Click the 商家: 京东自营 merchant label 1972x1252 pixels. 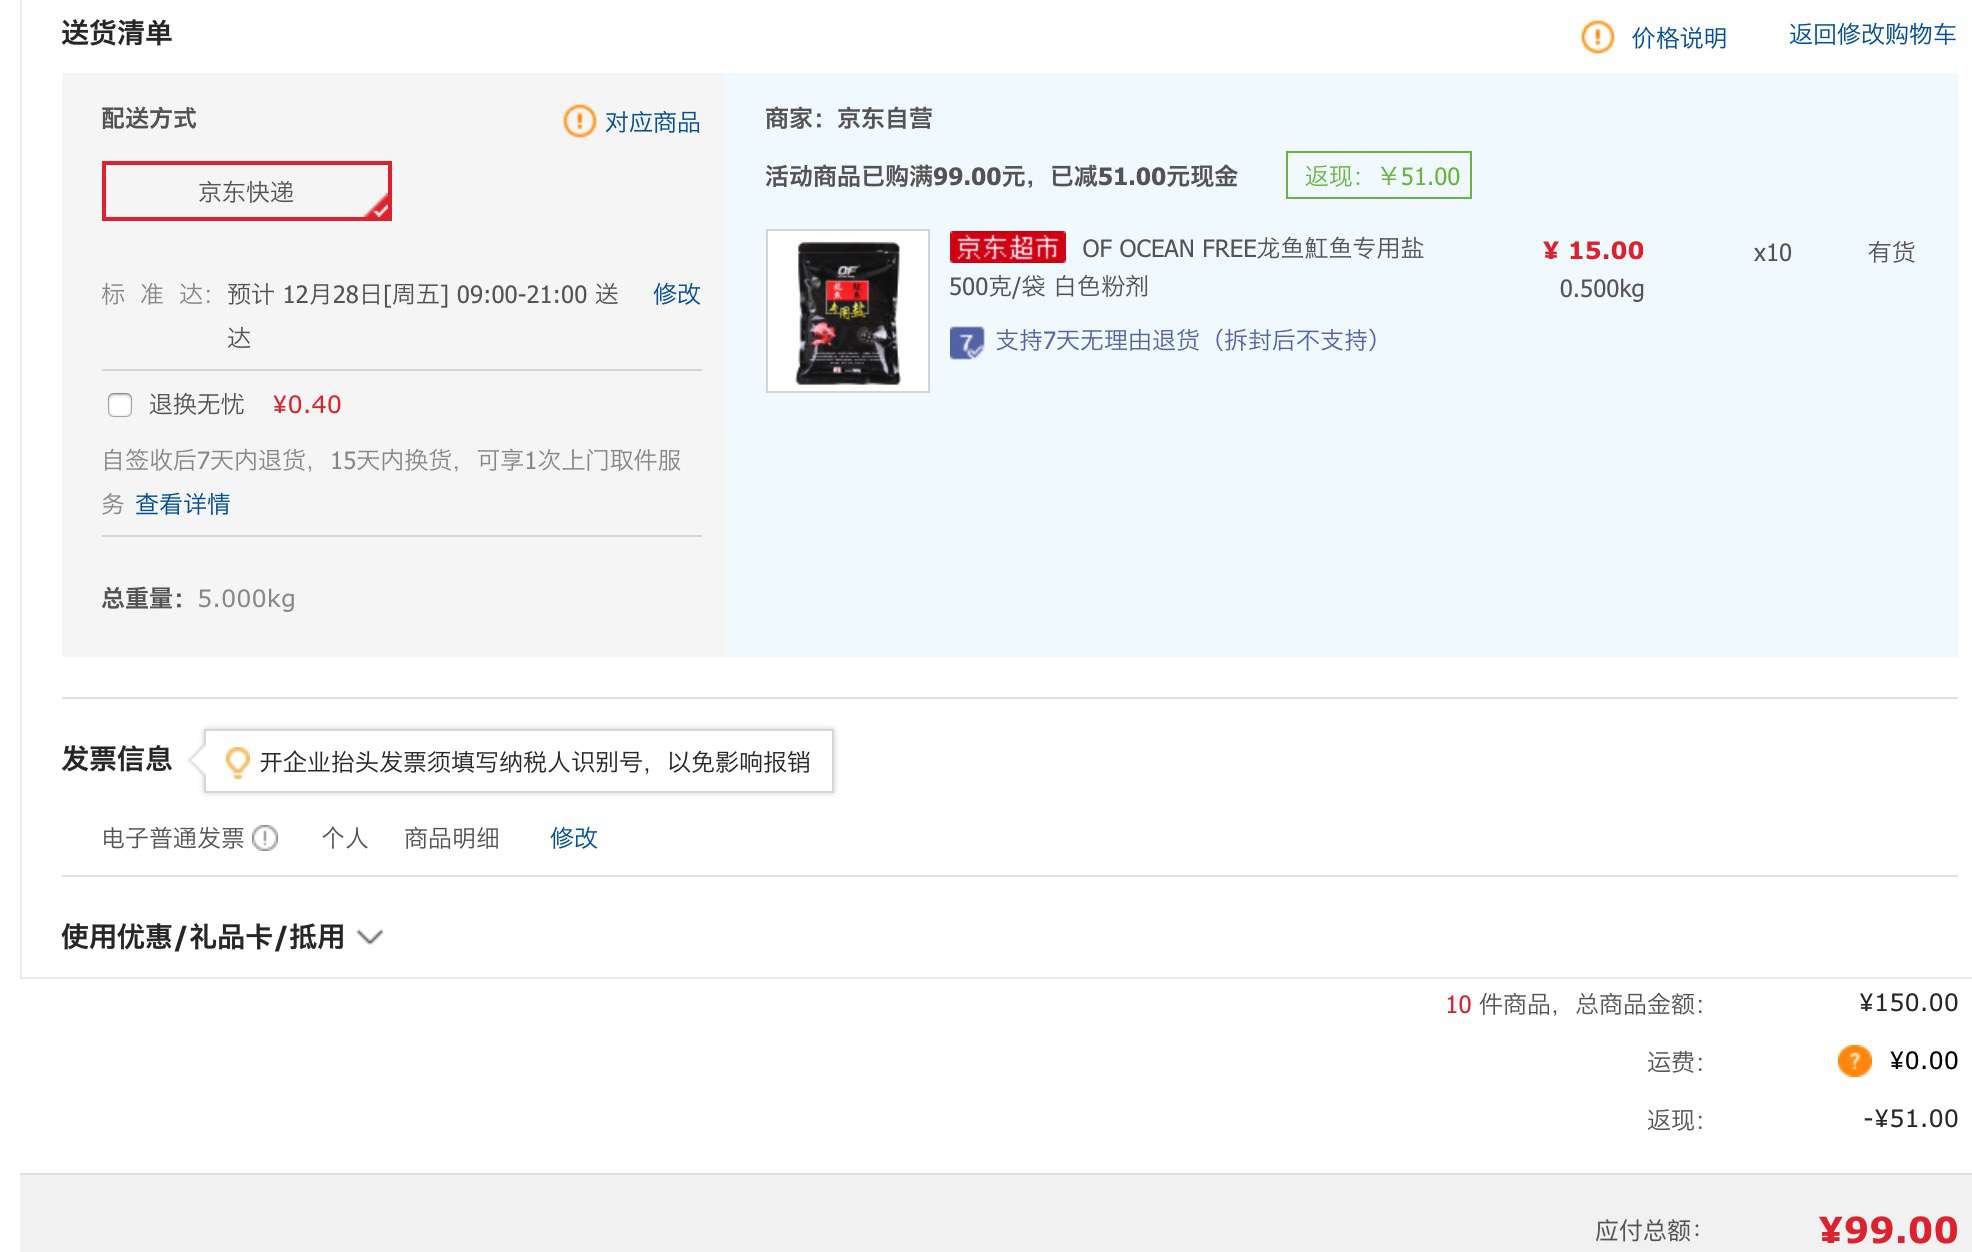pyautogui.click(x=849, y=119)
